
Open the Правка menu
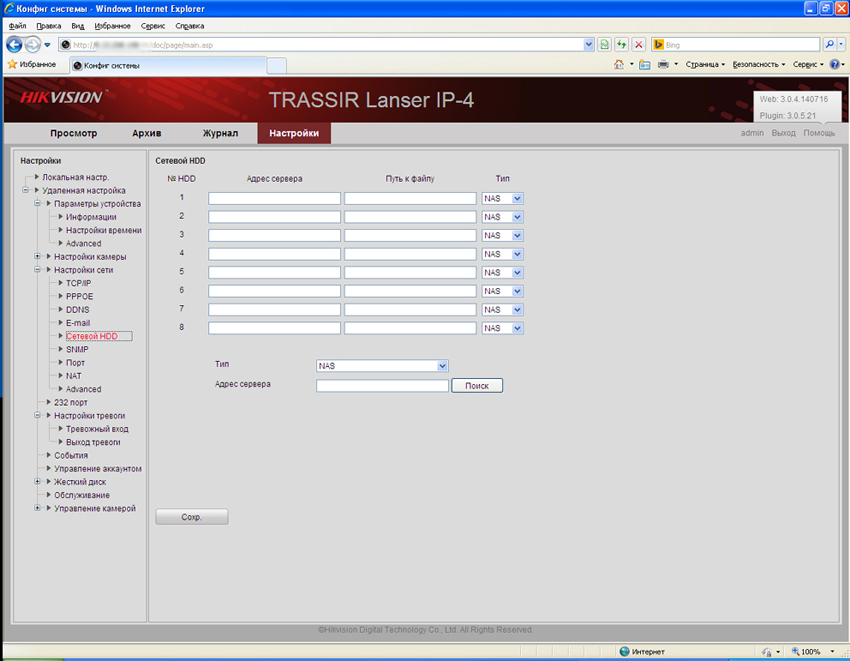[x=48, y=25]
